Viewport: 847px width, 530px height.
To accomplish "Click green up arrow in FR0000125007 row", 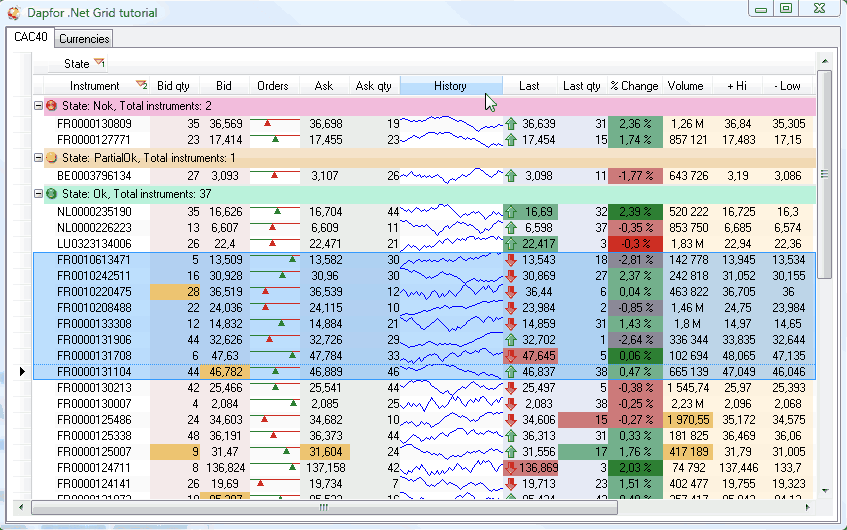I will [x=511, y=452].
